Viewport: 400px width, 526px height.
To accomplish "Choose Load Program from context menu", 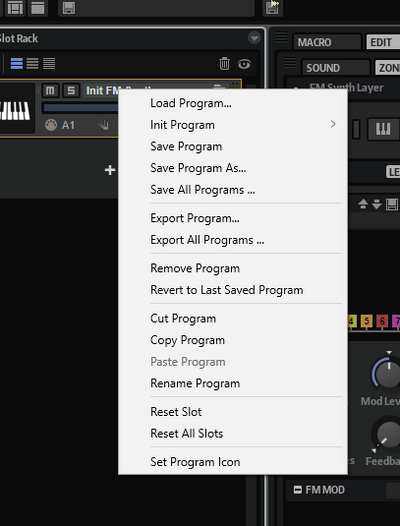I will (191, 103).
